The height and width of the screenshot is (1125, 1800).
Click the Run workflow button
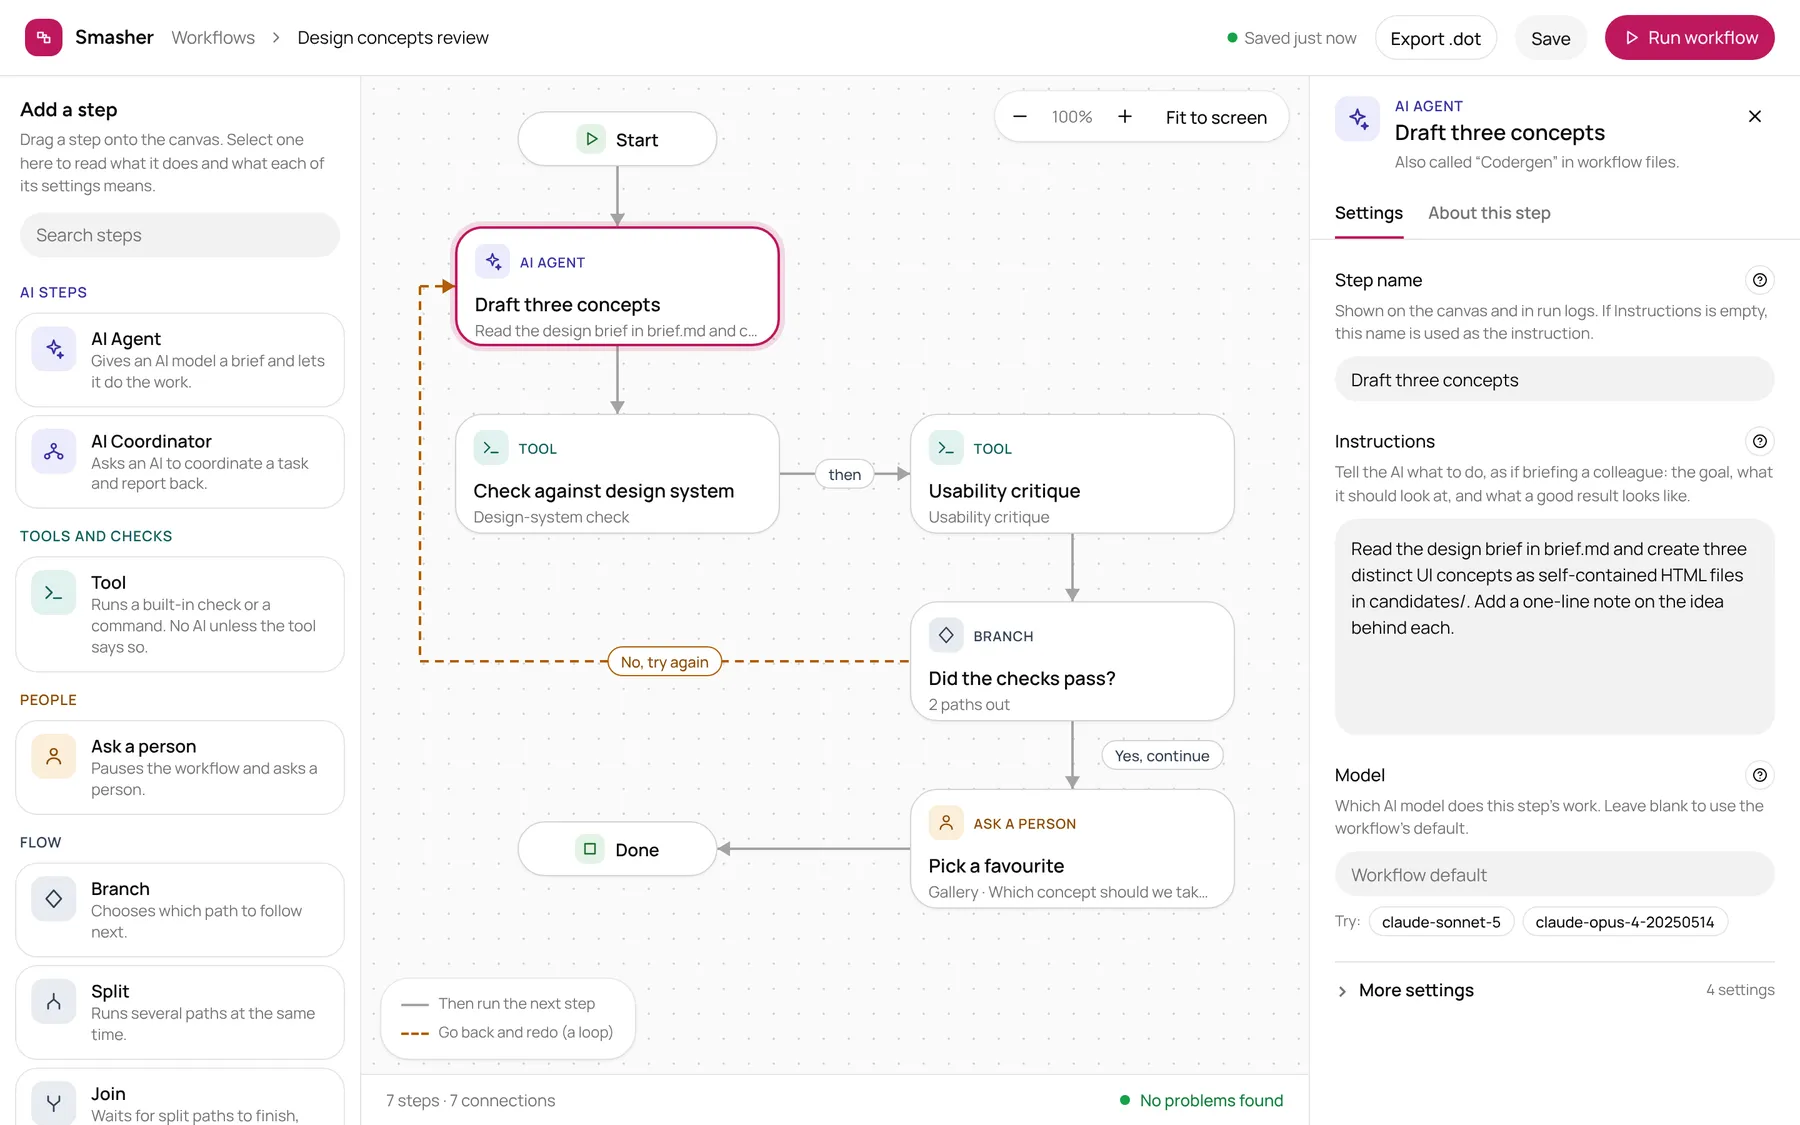(1690, 38)
